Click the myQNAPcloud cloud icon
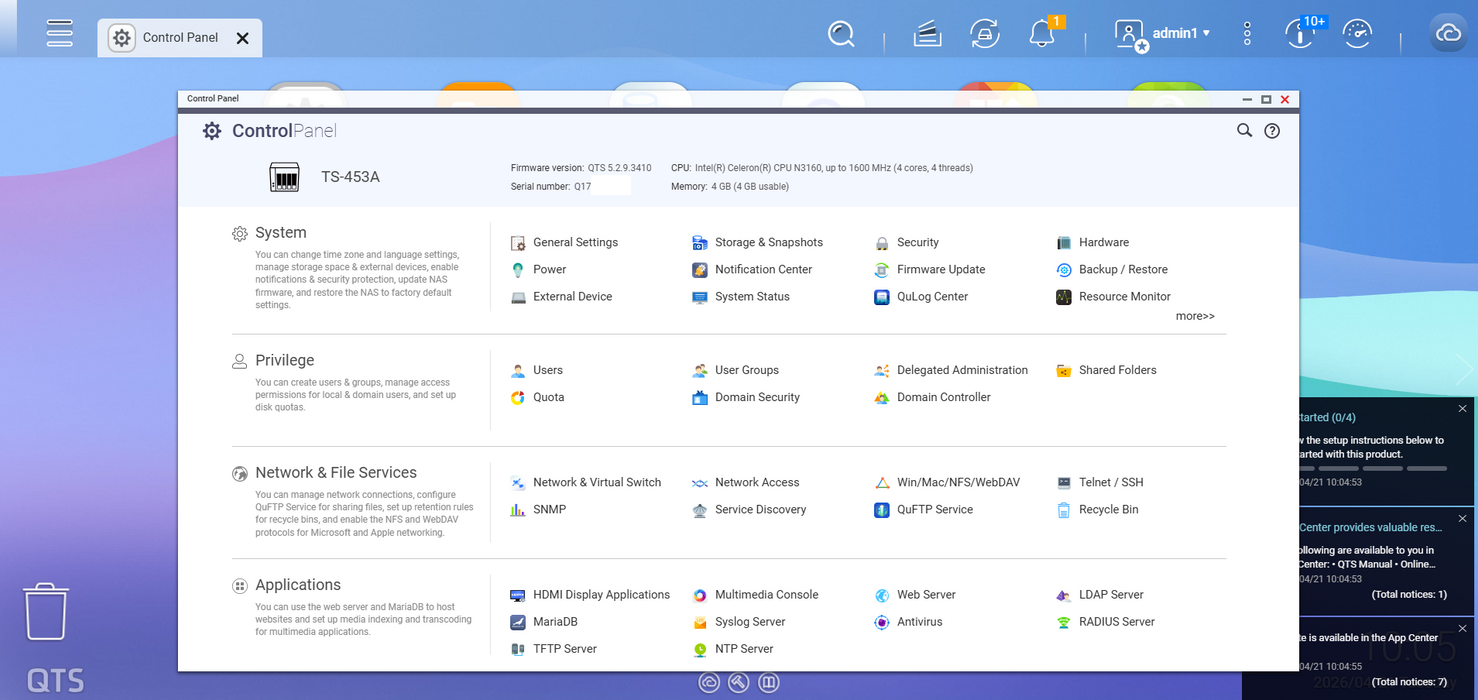 (1448, 34)
